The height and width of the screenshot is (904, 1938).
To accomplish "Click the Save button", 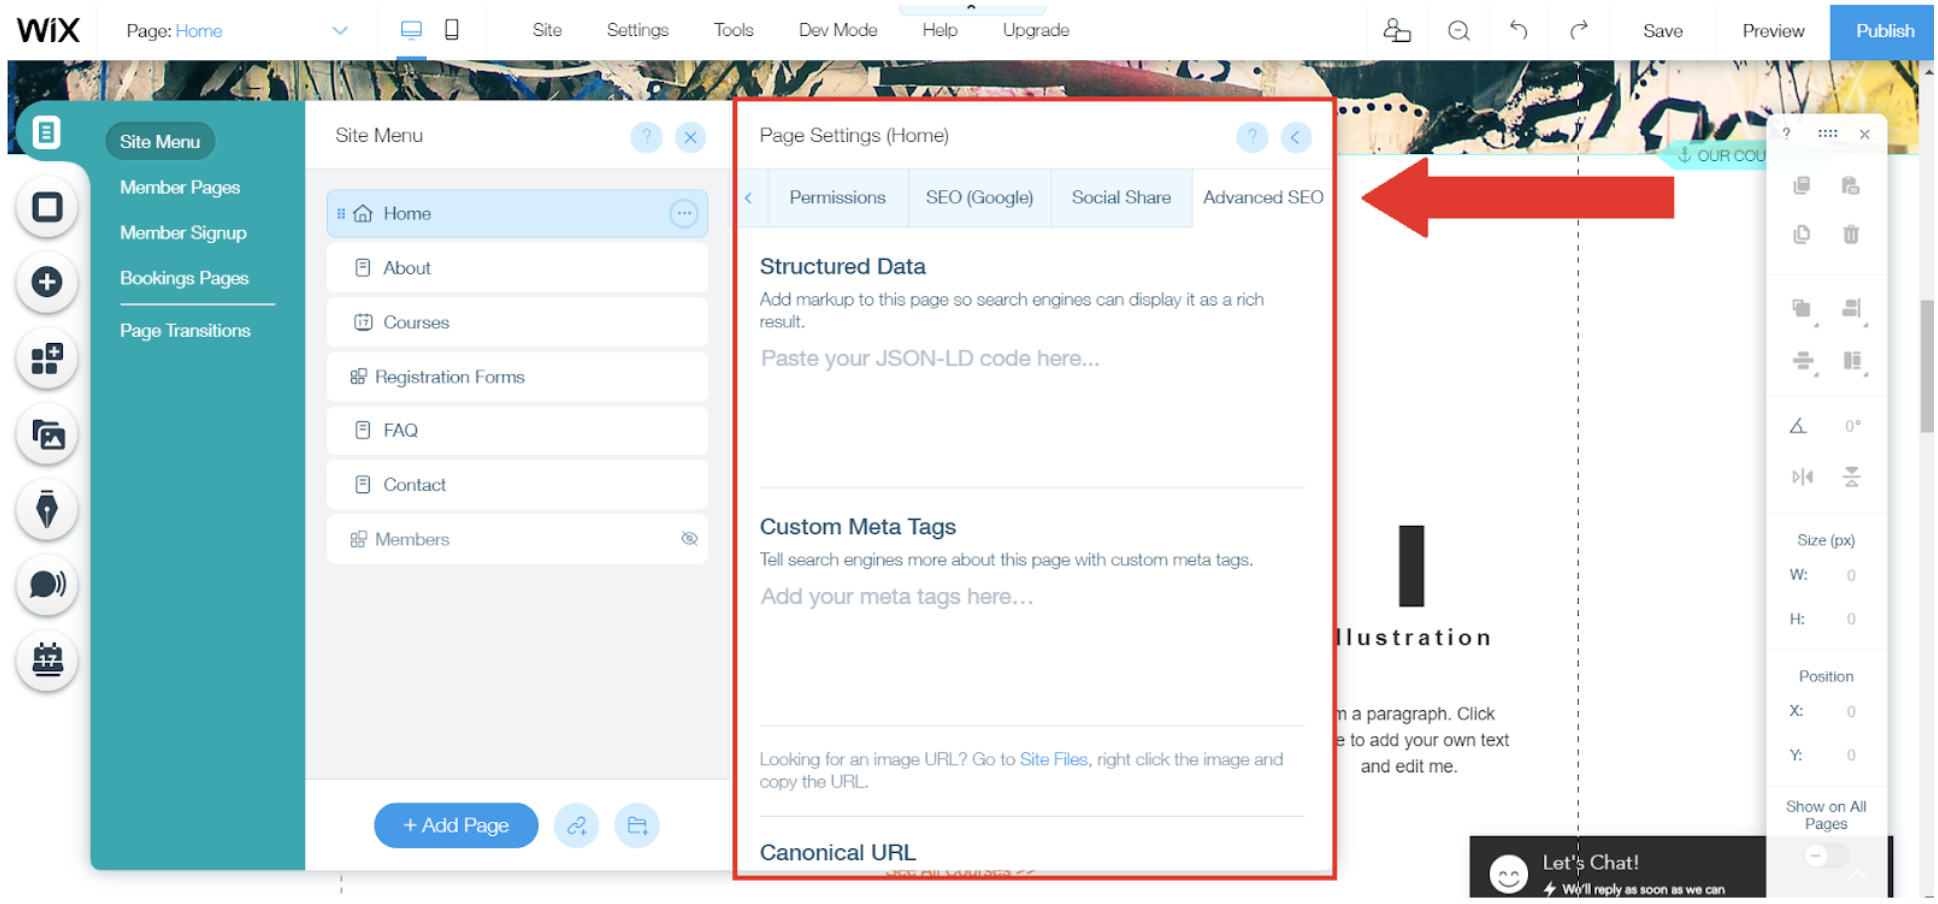I will coord(1662,31).
